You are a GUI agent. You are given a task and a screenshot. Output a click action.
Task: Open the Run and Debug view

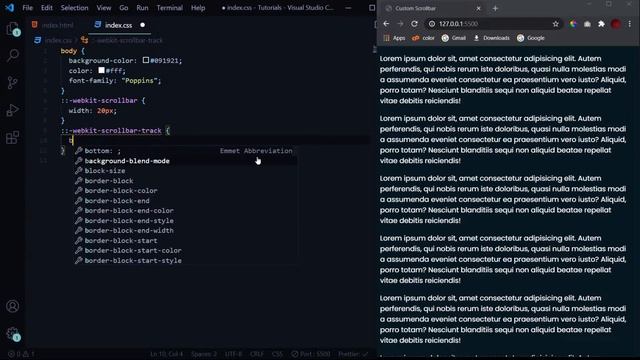point(13,110)
